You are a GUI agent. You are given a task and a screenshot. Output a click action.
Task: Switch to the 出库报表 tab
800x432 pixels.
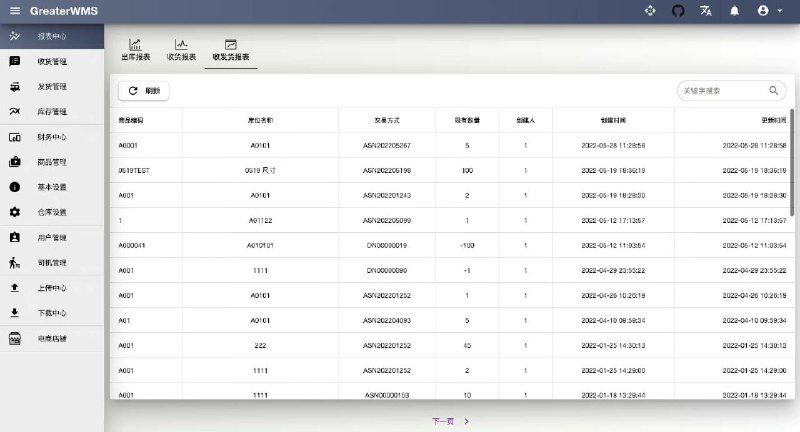click(x=135, y=51)
